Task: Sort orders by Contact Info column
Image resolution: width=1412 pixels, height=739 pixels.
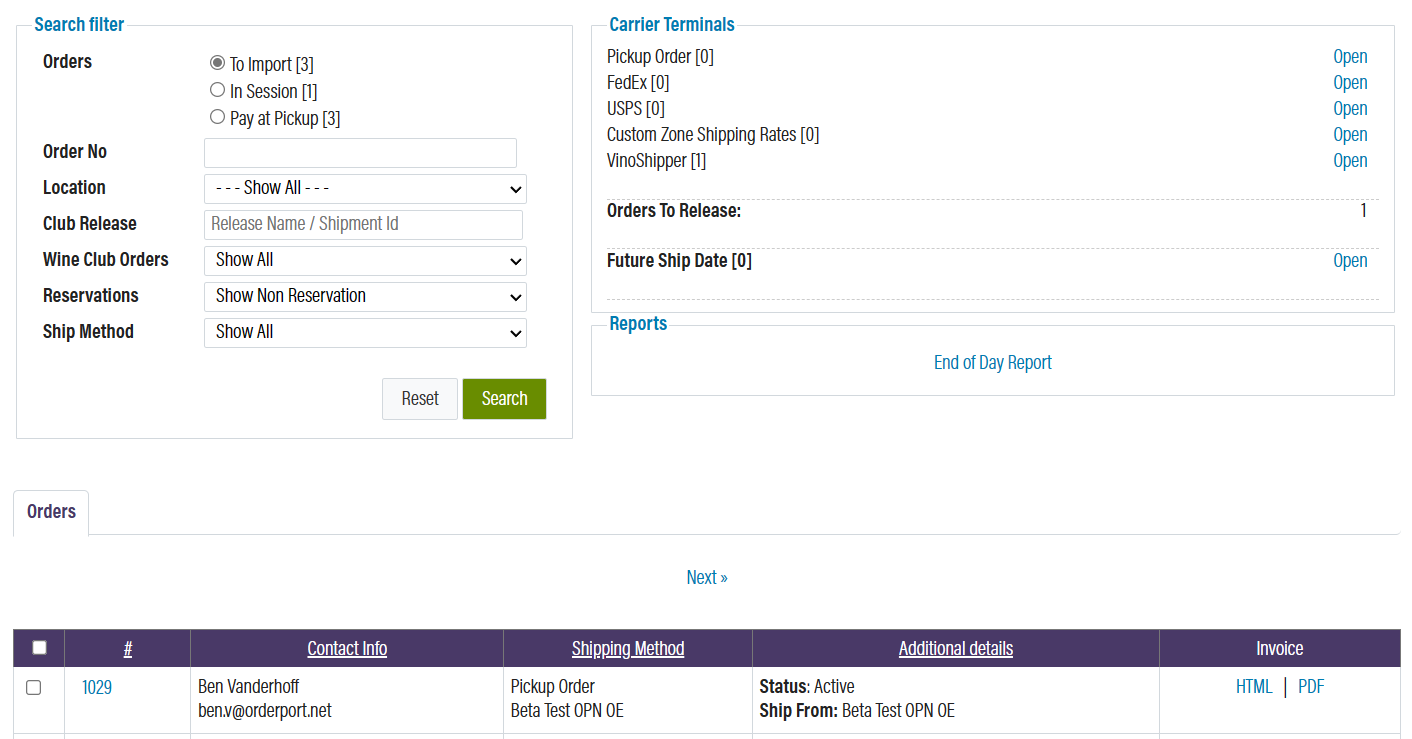Action: pyautogui.click(x=347, y=648)
